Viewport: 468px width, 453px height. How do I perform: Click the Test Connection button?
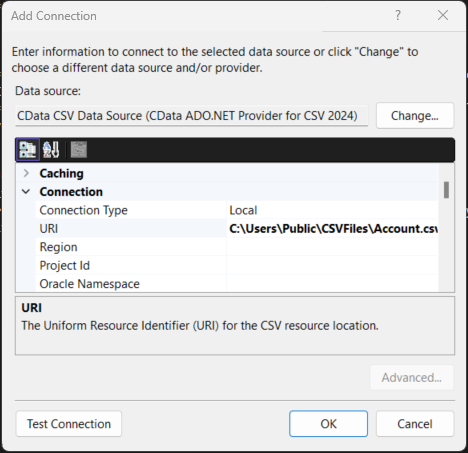pos(69,424)
